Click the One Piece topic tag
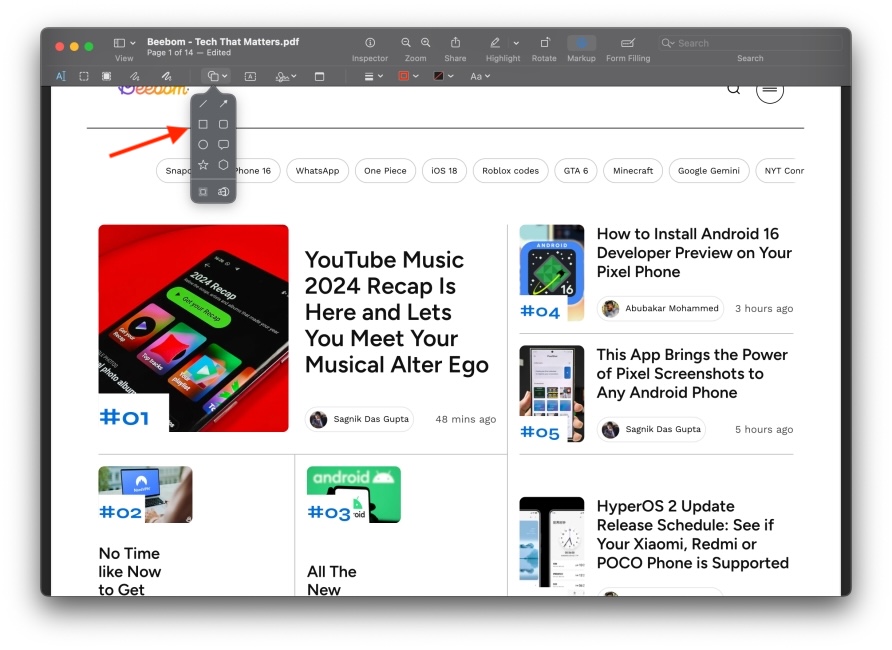The height and width of the screenshot is (650, 892). click(385, 171)
